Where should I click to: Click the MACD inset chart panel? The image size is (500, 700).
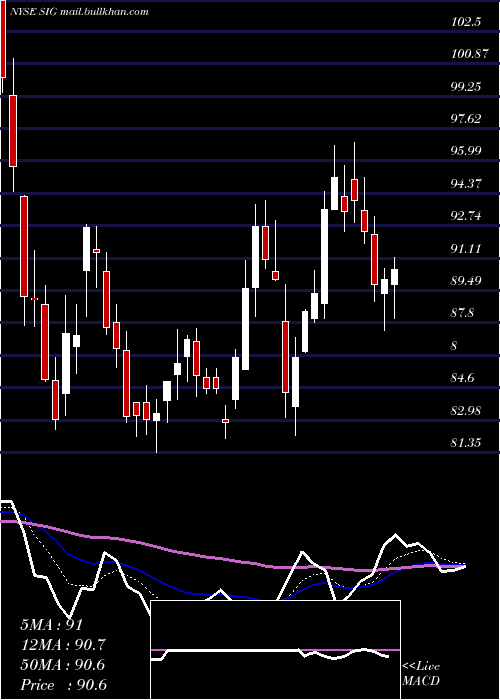point(275,650)
